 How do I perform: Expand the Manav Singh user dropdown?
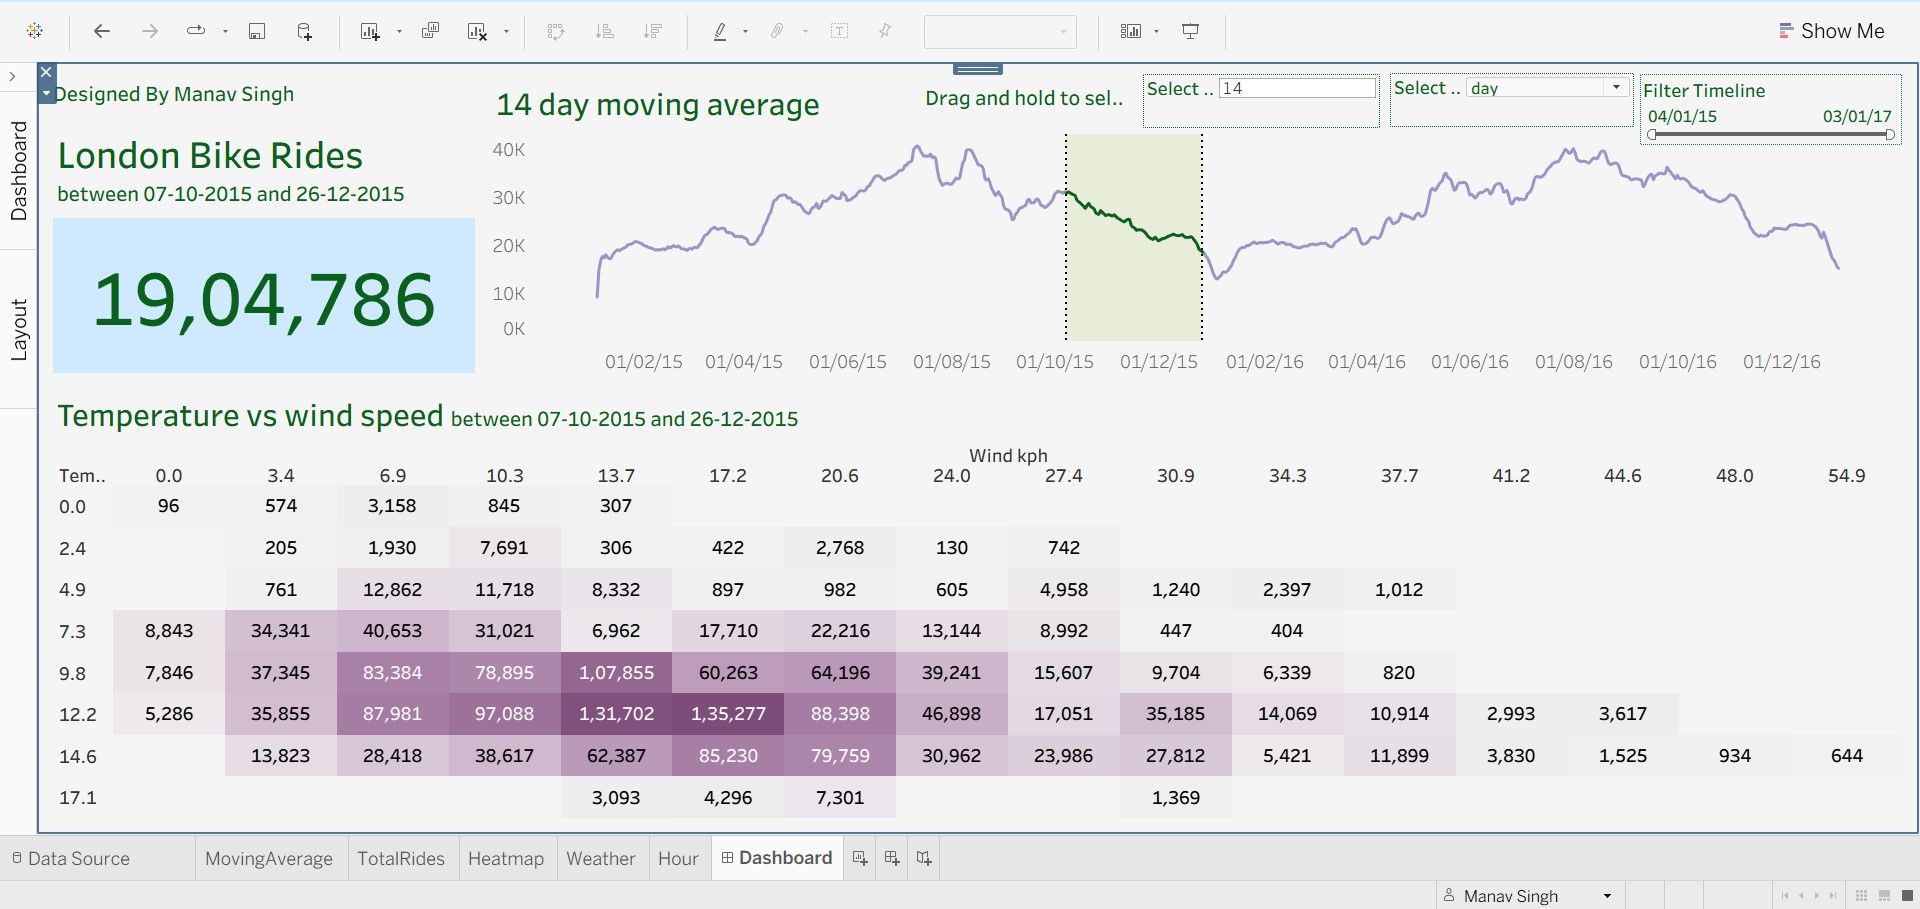(1607, 896)
